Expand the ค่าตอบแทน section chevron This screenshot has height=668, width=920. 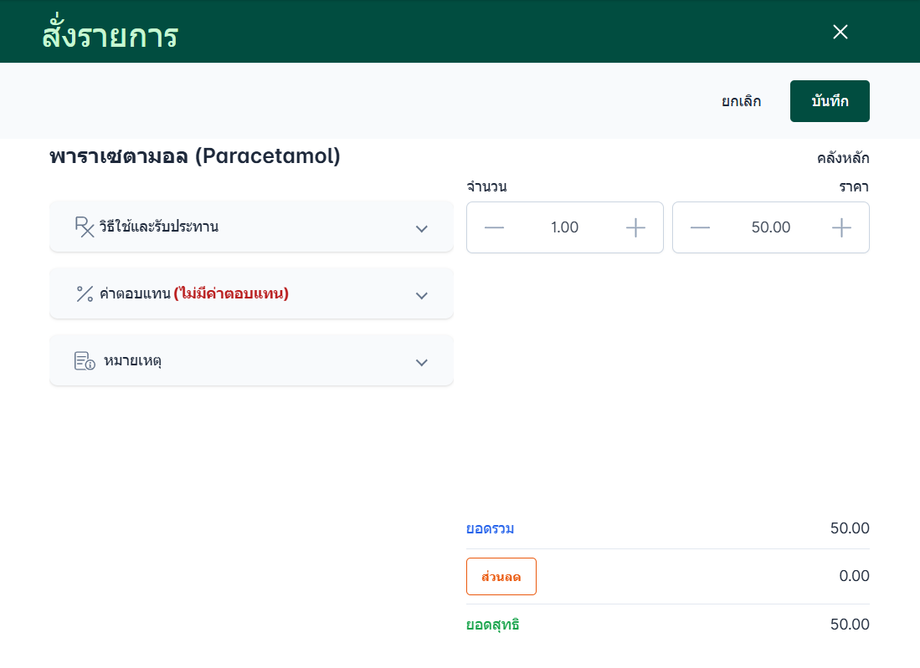[x=422, y=295]
